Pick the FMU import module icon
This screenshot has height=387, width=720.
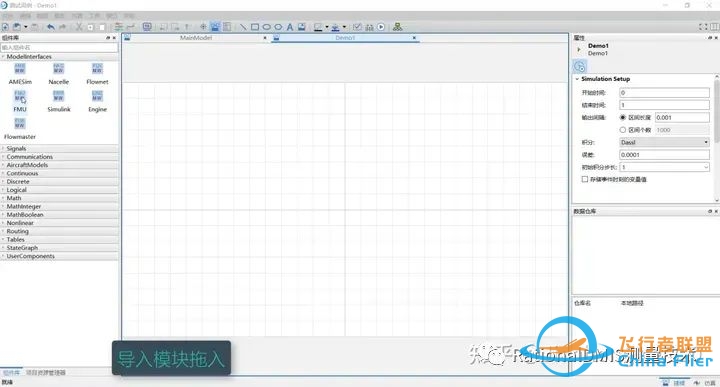[20, 96]
